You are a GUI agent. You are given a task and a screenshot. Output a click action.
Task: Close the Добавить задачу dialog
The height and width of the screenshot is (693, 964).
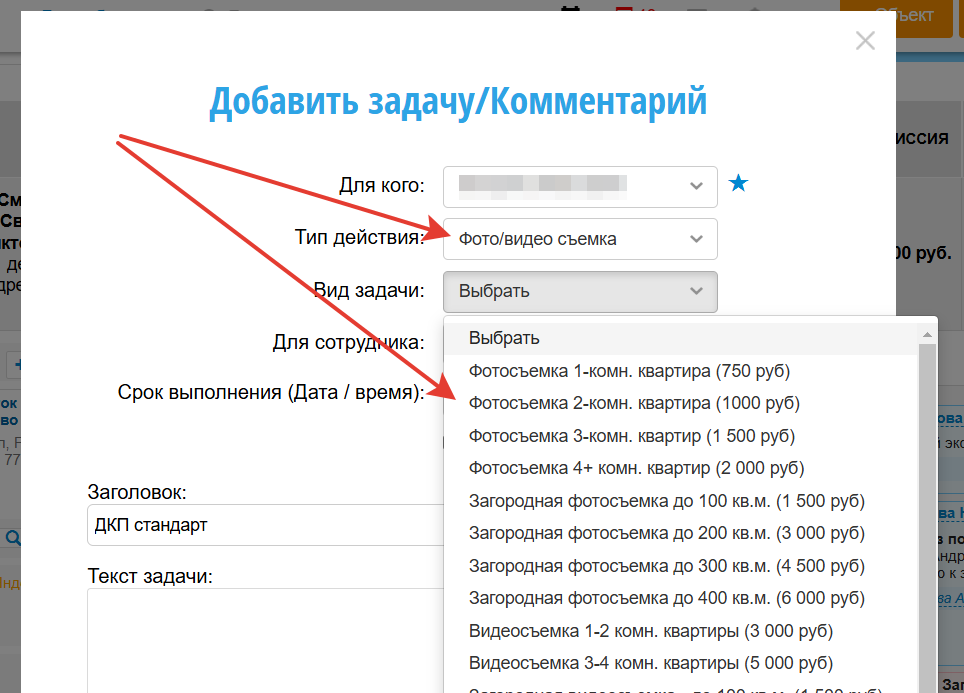[865, 41]
